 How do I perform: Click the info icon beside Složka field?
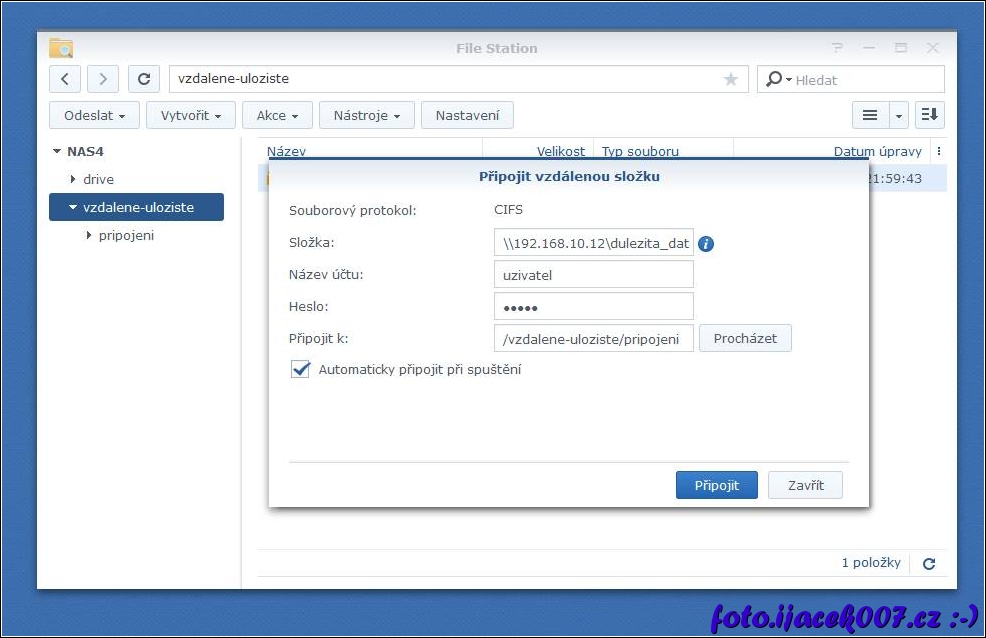click(706, 243)
